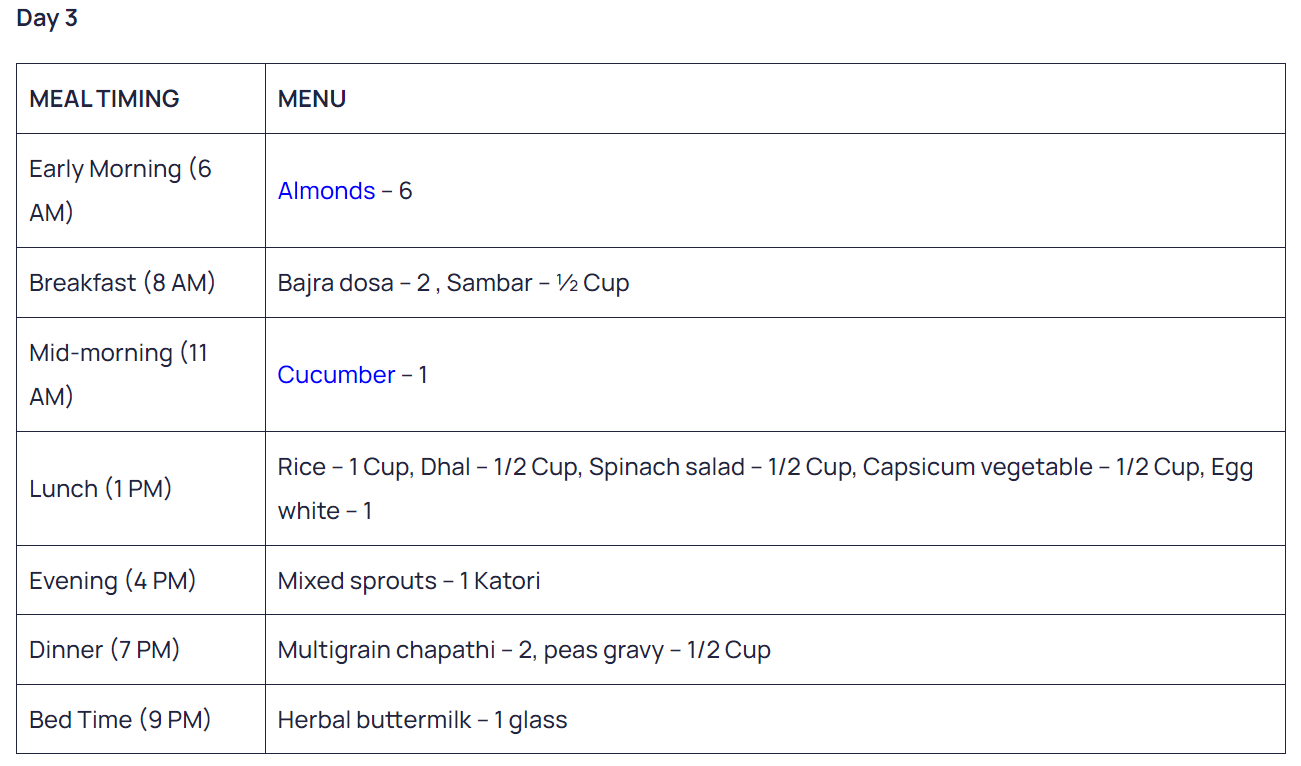Select the Herbal buttermilk menu entry

coord(423,720)
